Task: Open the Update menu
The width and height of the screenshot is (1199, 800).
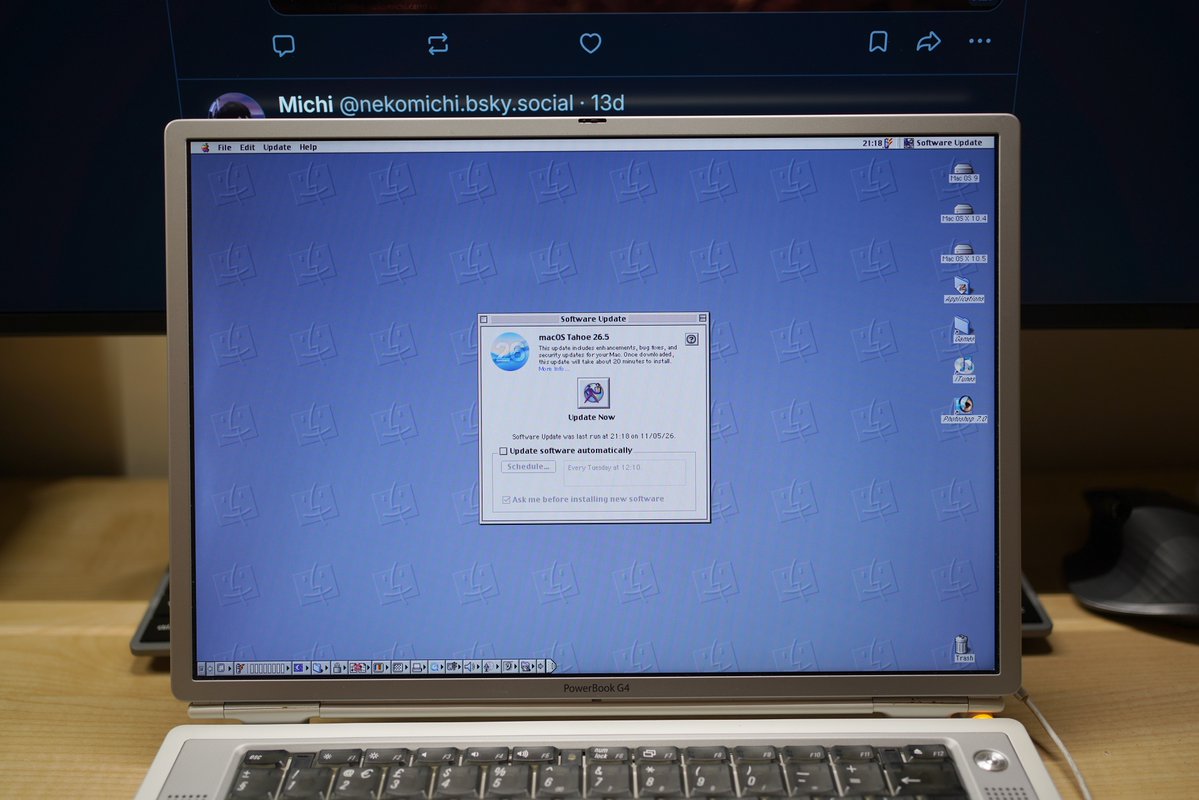Action: point(277,148)
